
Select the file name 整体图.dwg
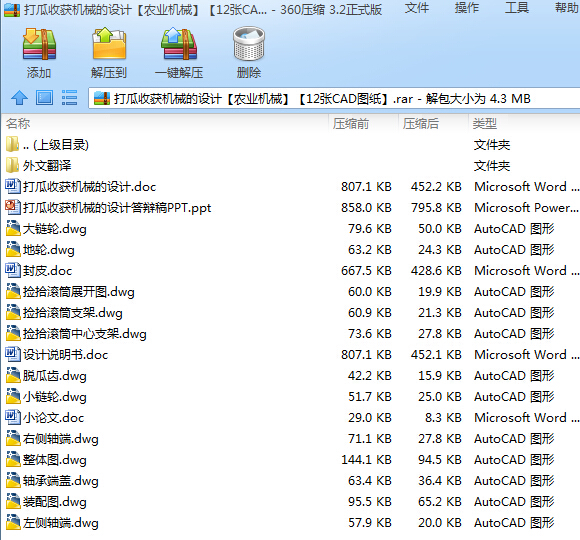[x=55, y=460]
